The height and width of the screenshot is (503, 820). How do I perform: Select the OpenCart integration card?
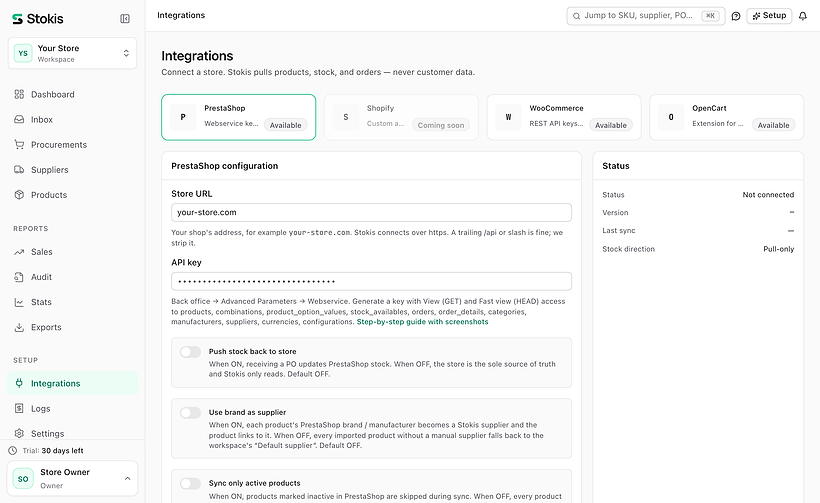click(726, 117)
